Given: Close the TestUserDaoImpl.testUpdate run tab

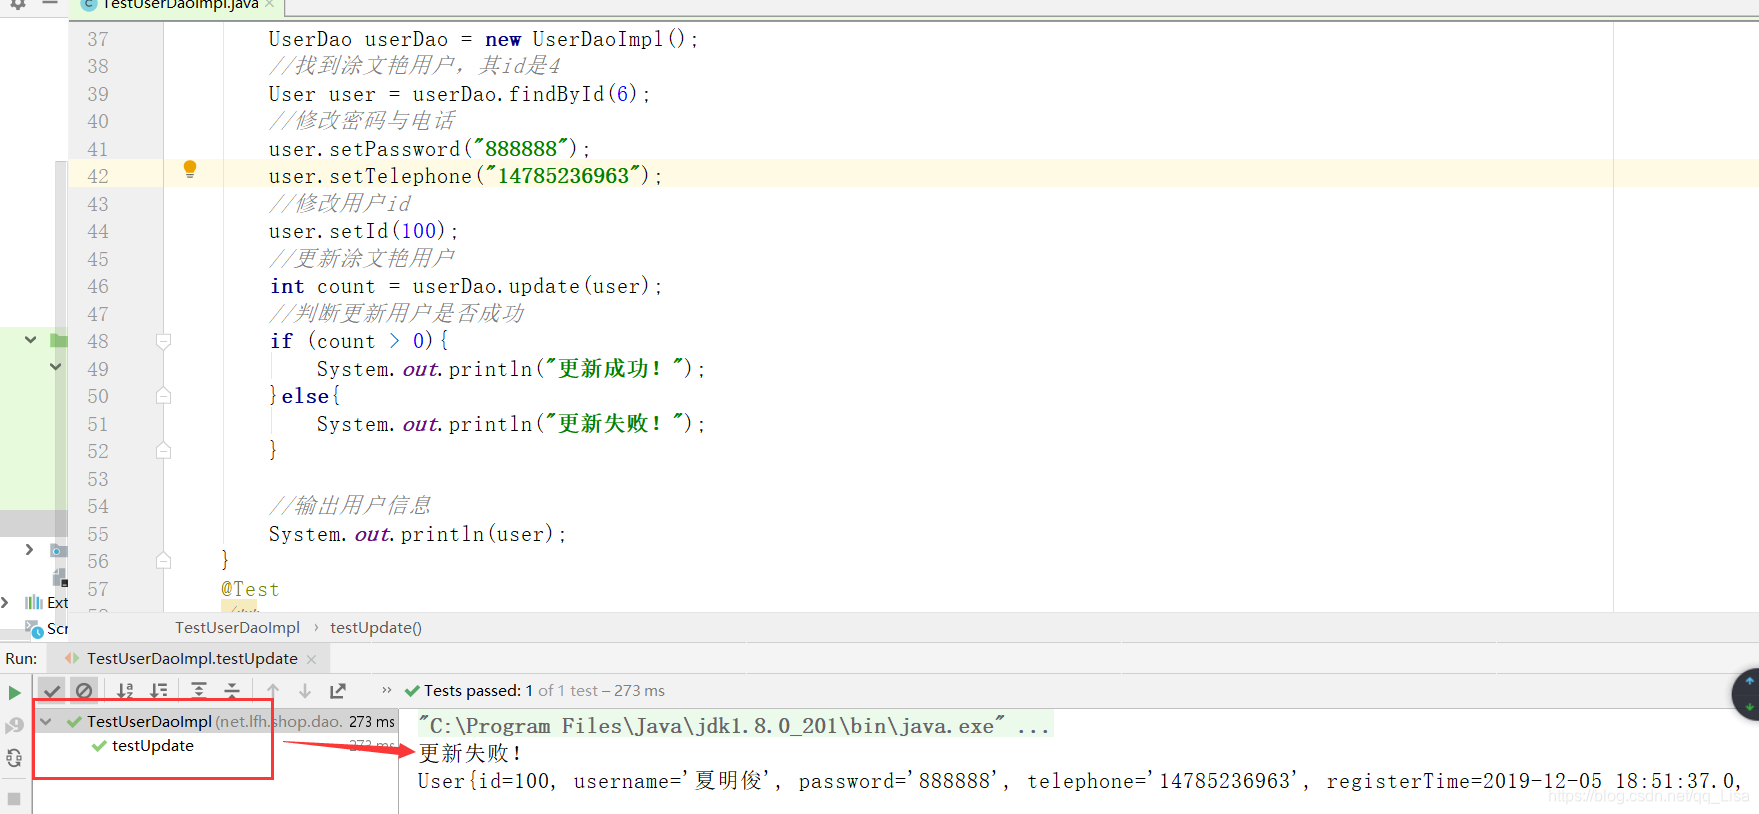Looking at the screenshot, I should coord(312,659).
